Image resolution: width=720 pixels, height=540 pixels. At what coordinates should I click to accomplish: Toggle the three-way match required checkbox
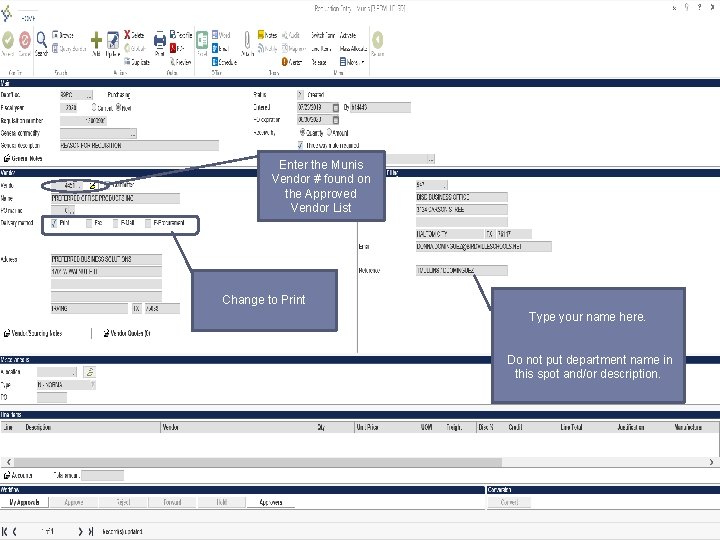pyautogui.click(x=300, y=145)
